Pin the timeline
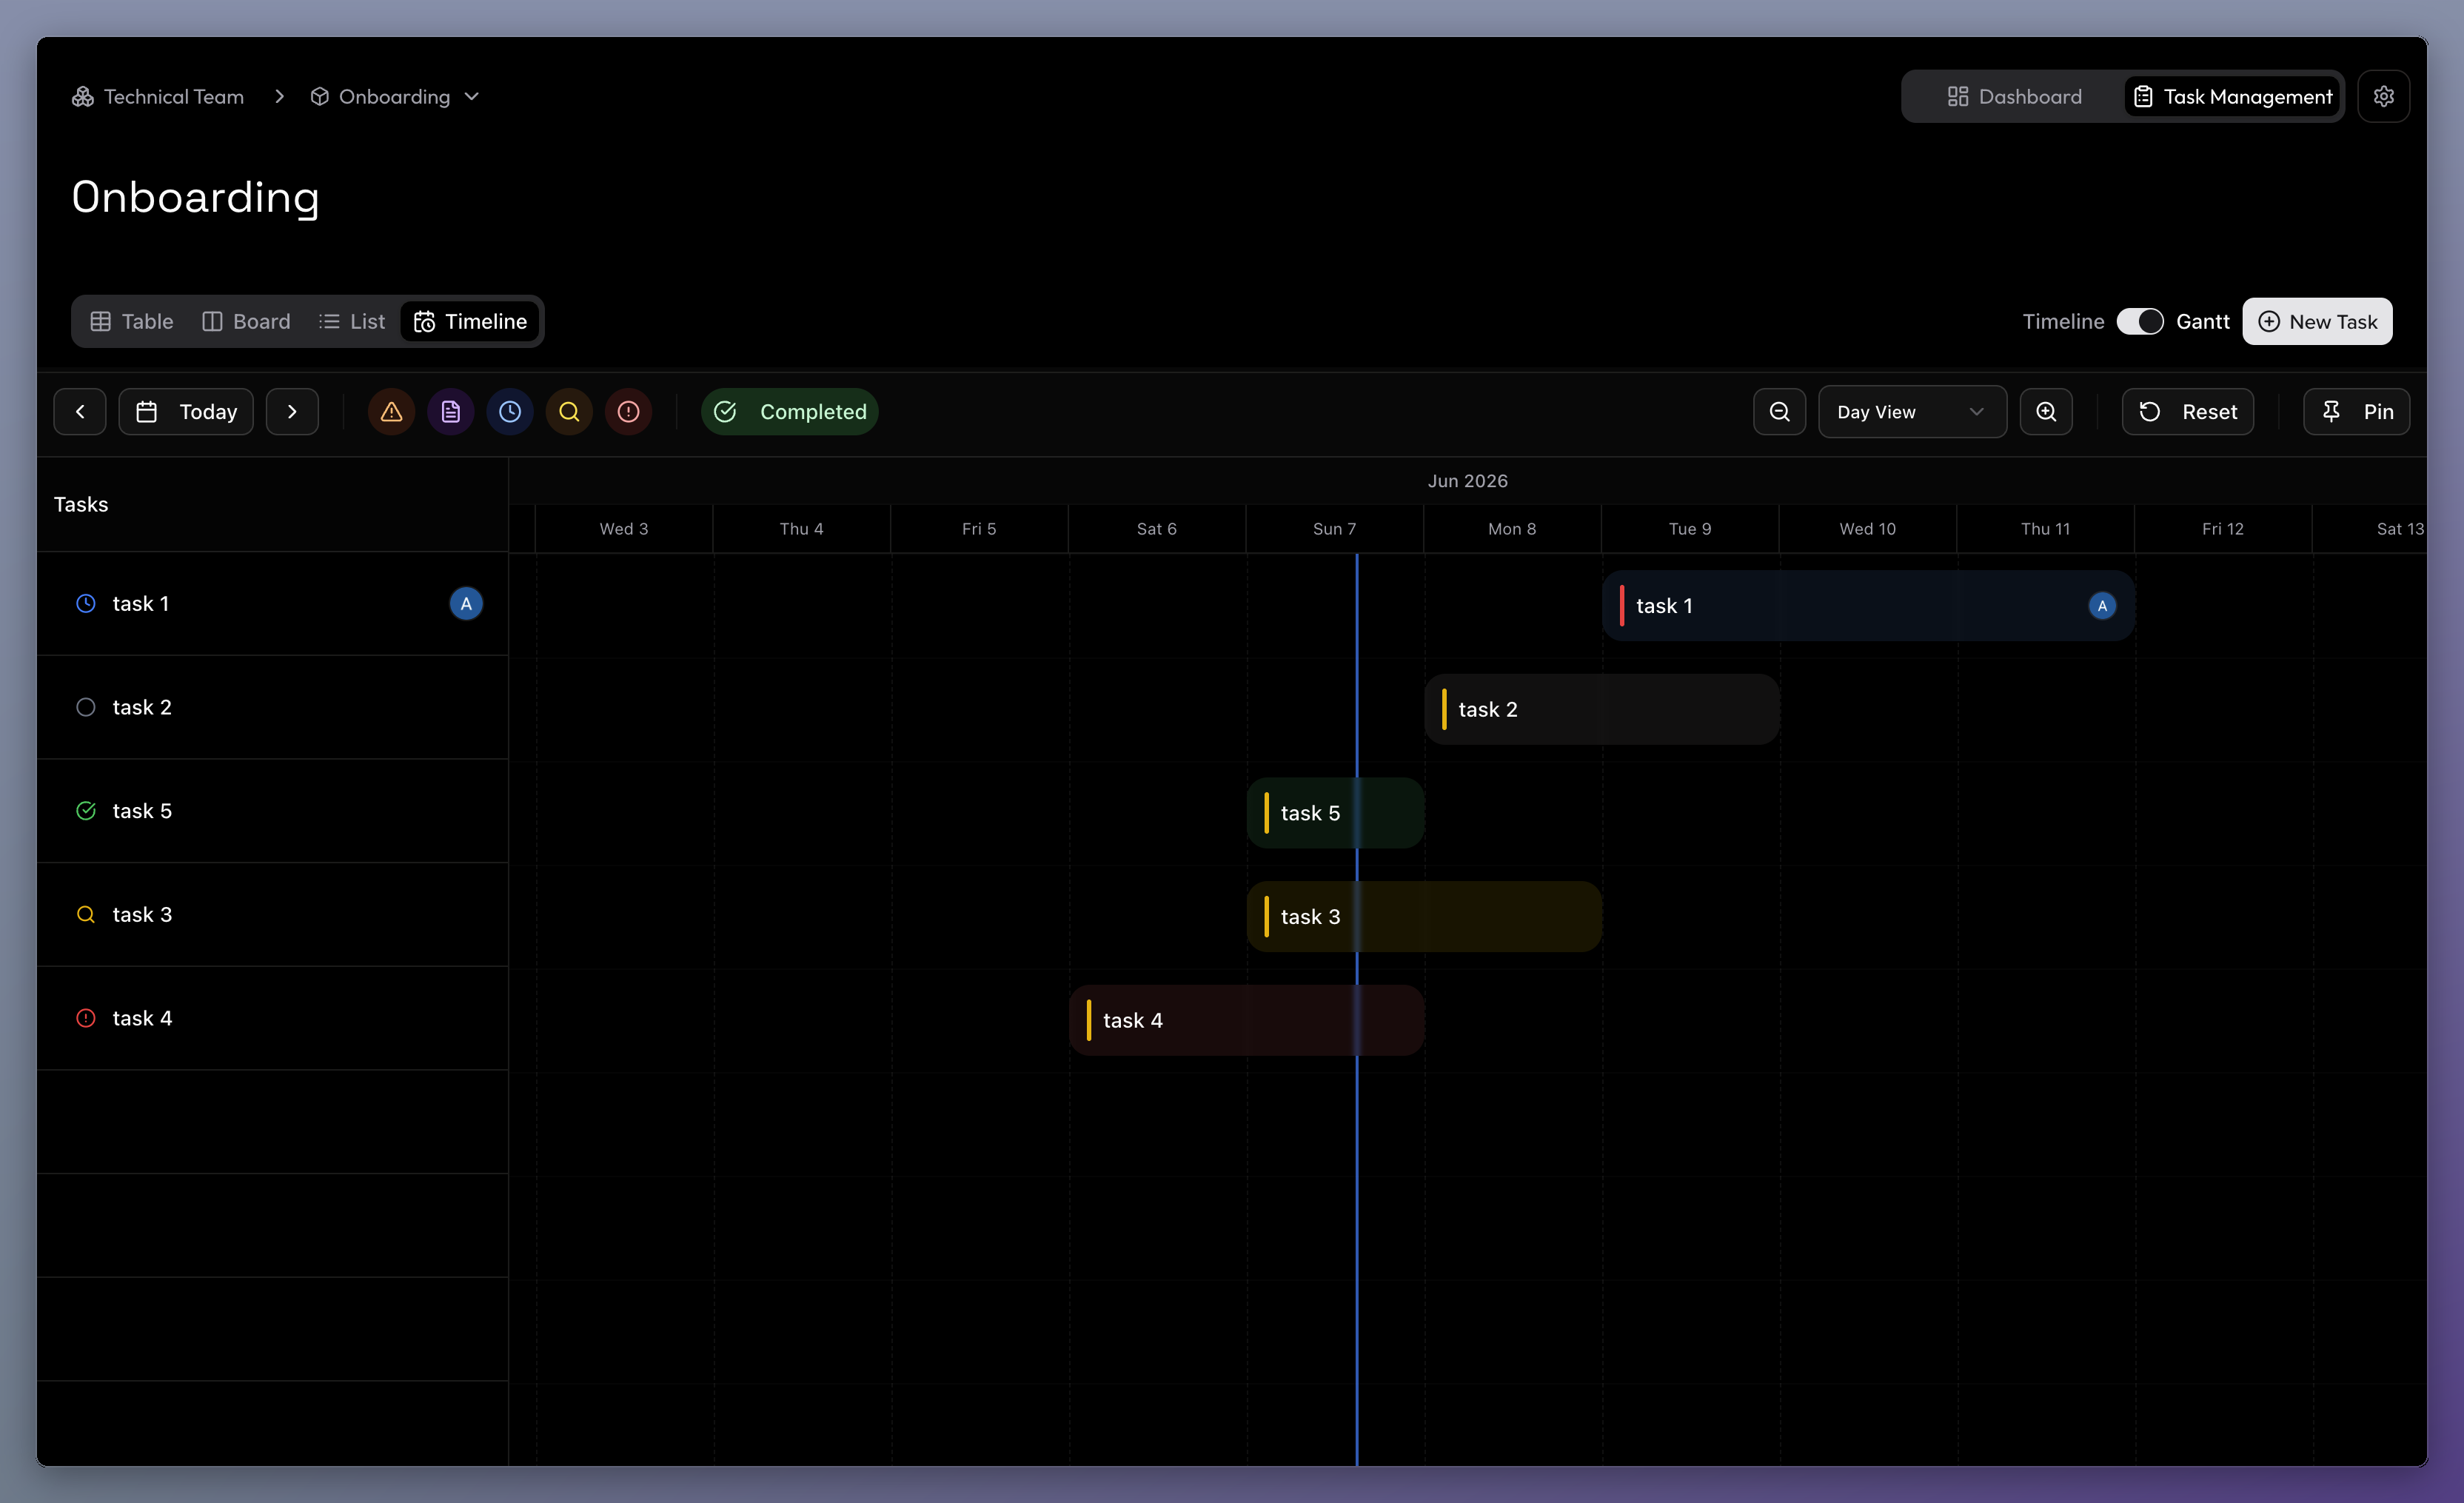Screen dimensions: 2464x1503 click(x=2355, y=411)
